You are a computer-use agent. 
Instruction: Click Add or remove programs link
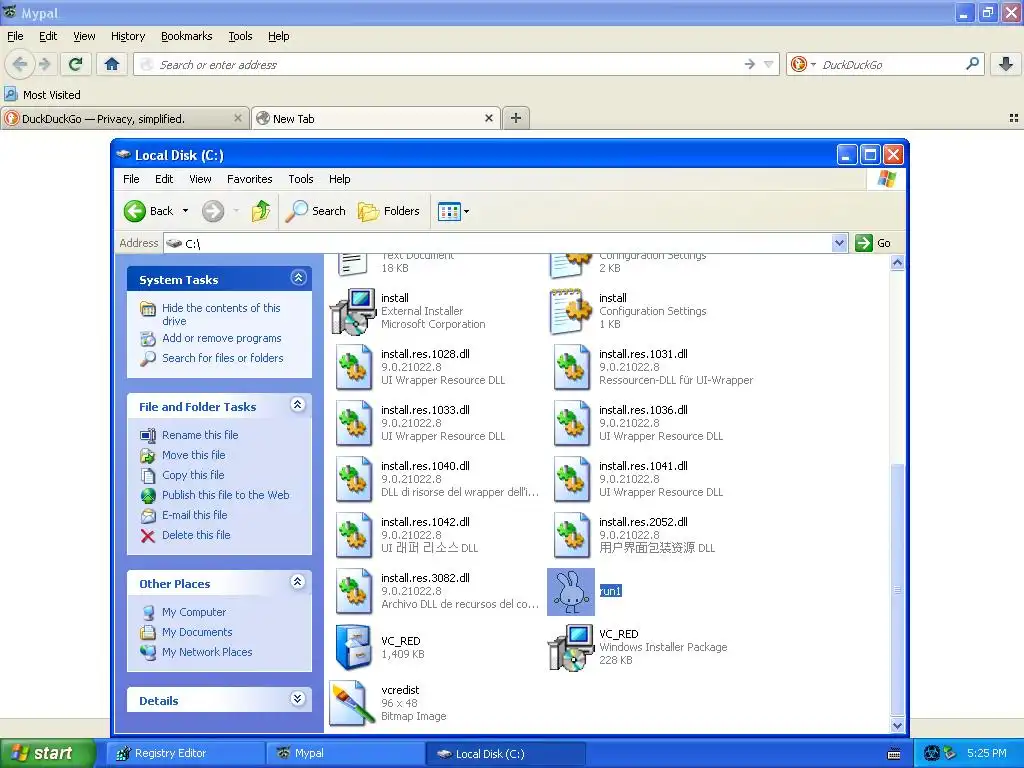pyautogui.click(x=221, y=338)
